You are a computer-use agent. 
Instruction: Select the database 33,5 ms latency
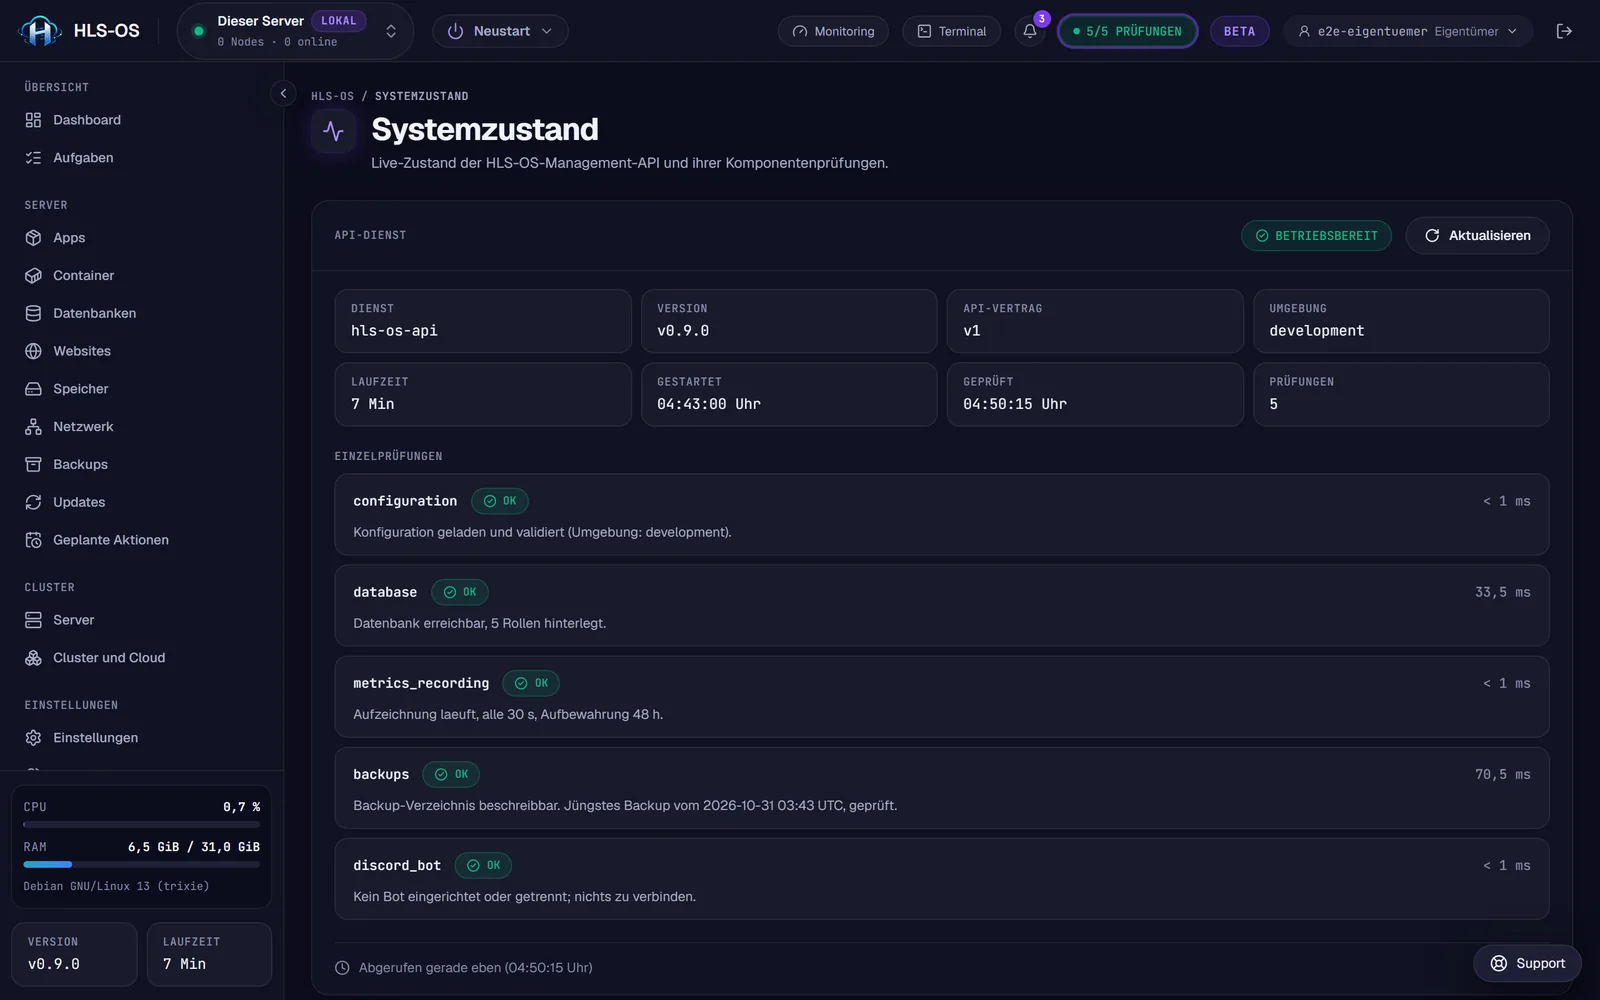(1502, 592)
